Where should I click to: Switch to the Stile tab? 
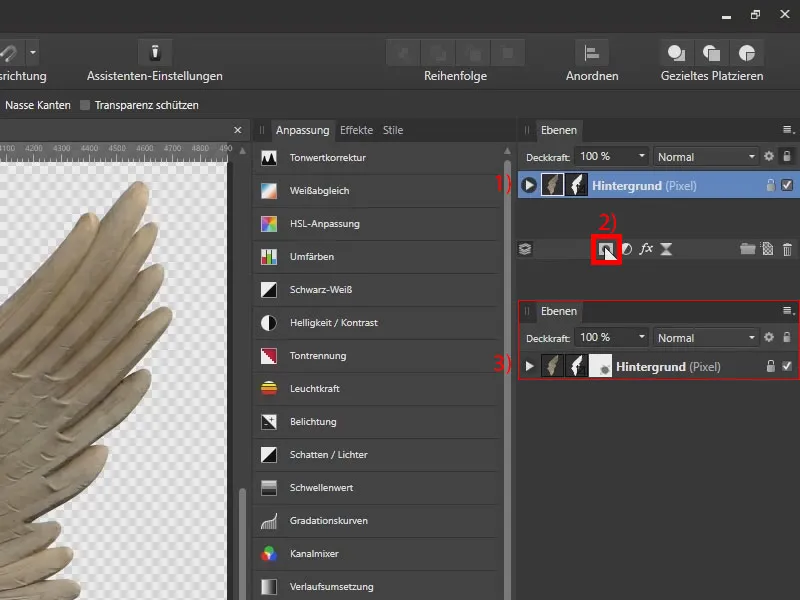click(393, 130)
